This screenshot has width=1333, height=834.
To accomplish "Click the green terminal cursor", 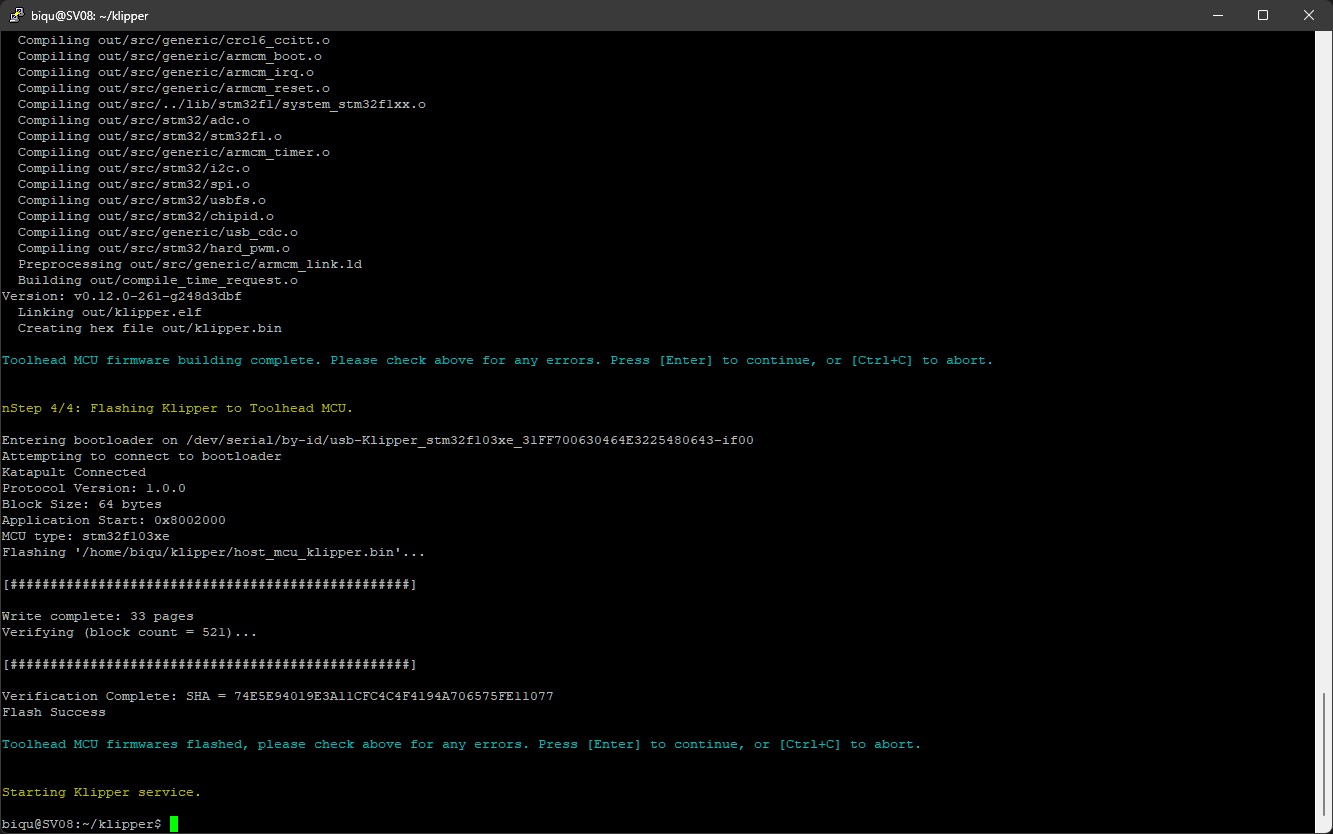I will point(174,824).
